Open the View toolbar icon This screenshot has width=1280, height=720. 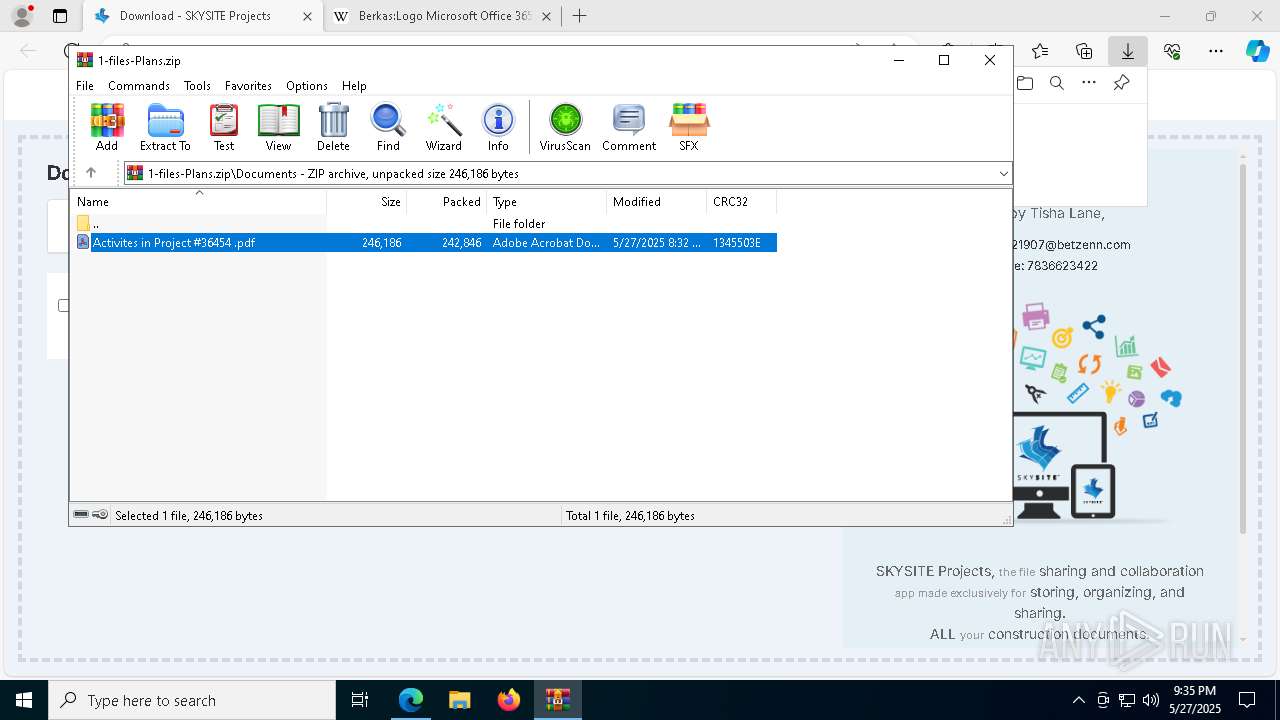(278, 127)
